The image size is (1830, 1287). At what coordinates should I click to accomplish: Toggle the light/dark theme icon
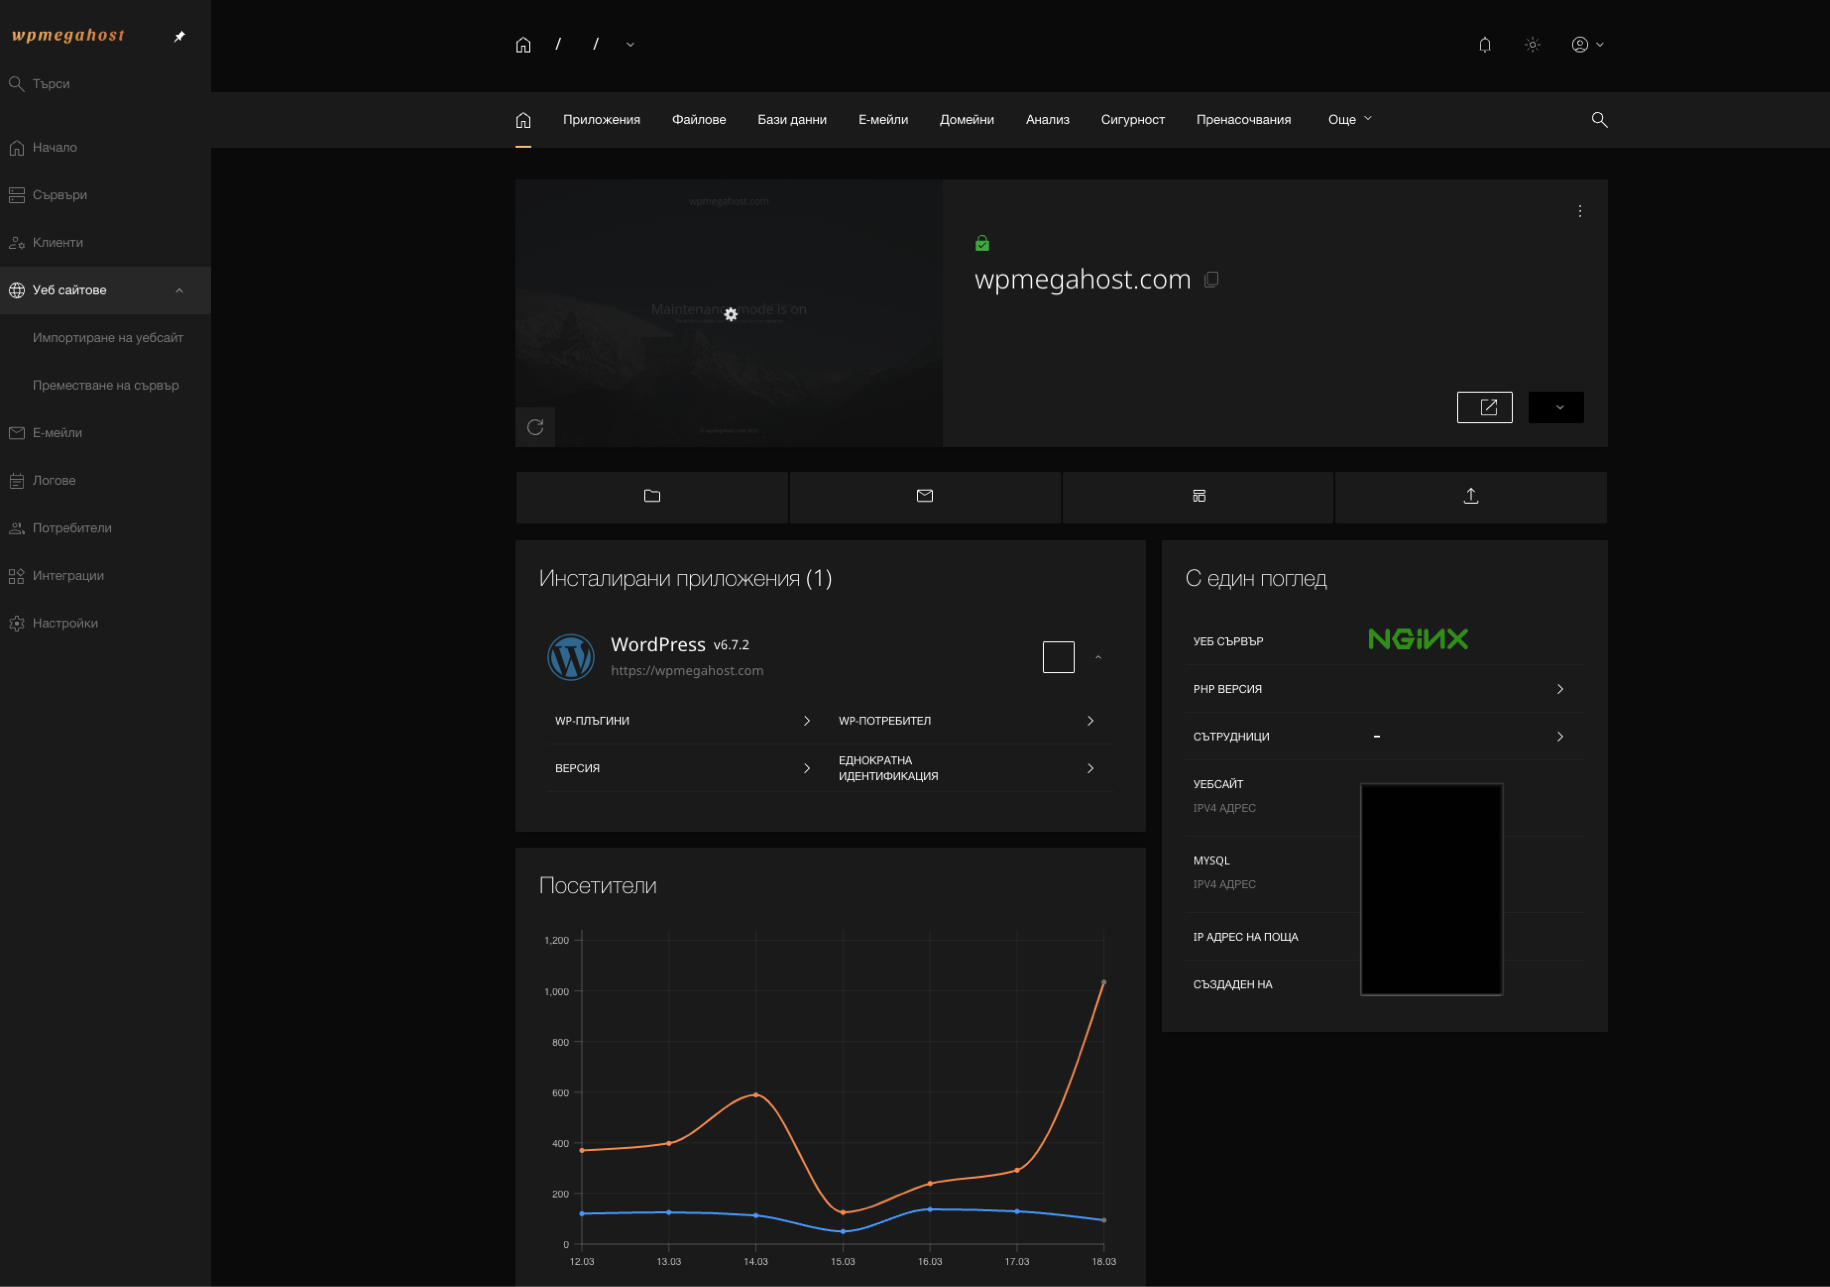1533,45
